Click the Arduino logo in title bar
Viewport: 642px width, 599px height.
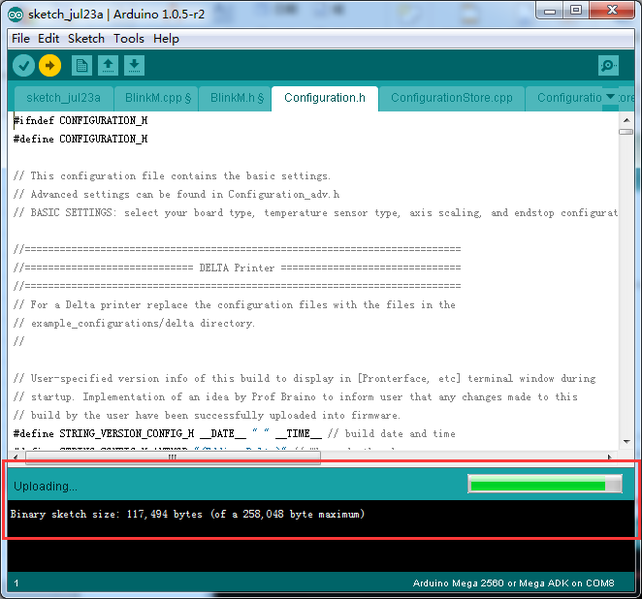pyautogui.click(x=16, y=15)
